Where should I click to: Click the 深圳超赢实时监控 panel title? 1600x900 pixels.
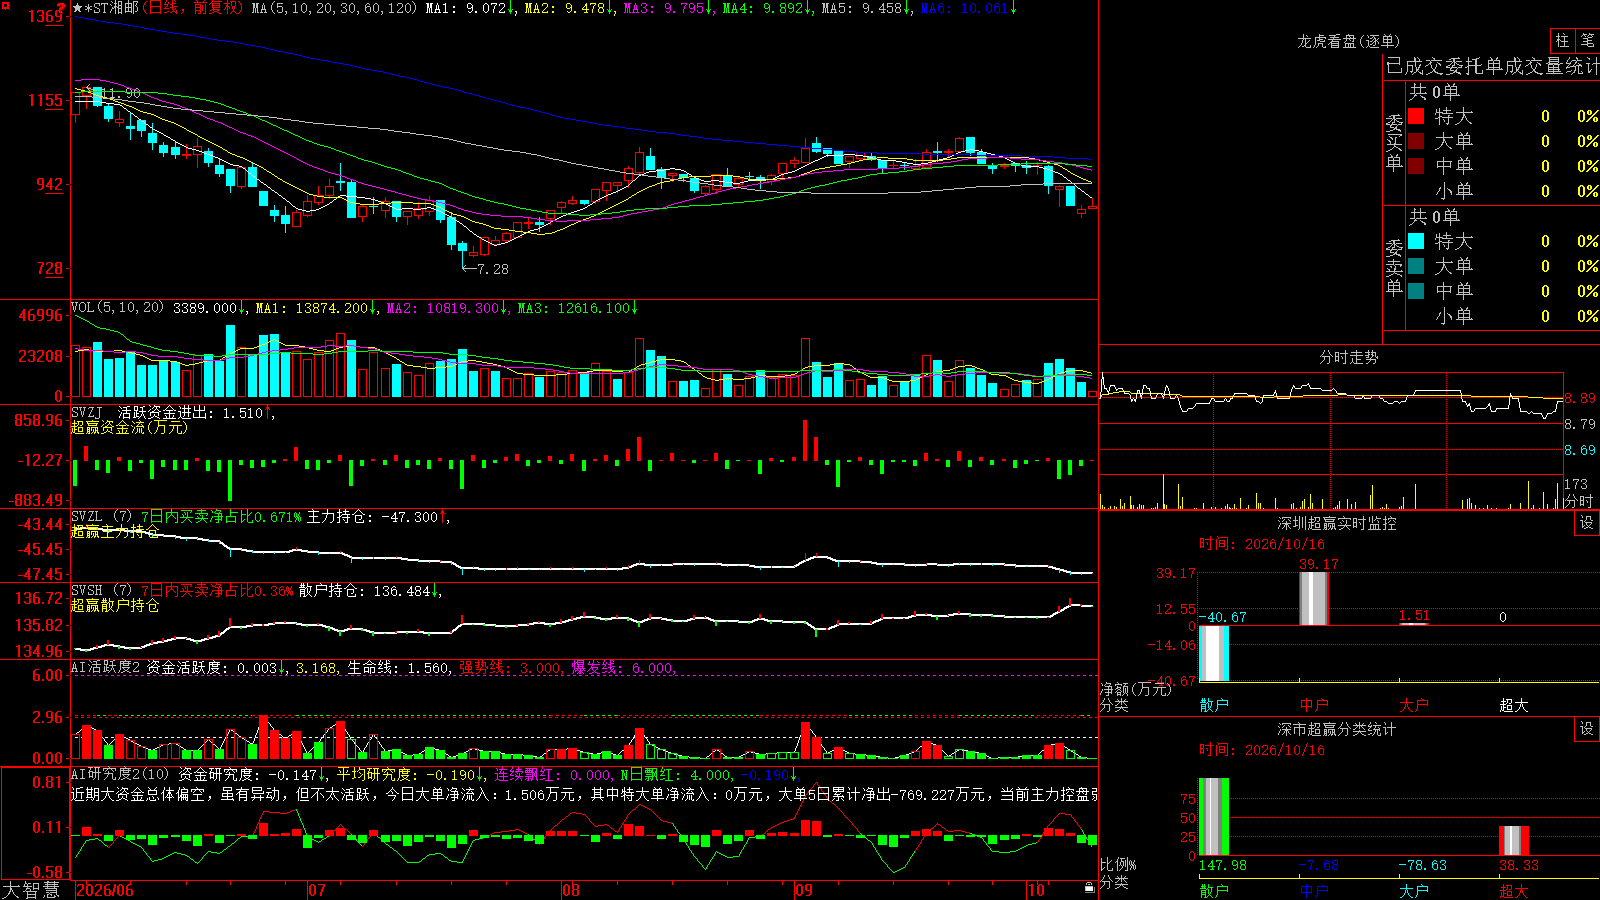tap(1336, 523)
